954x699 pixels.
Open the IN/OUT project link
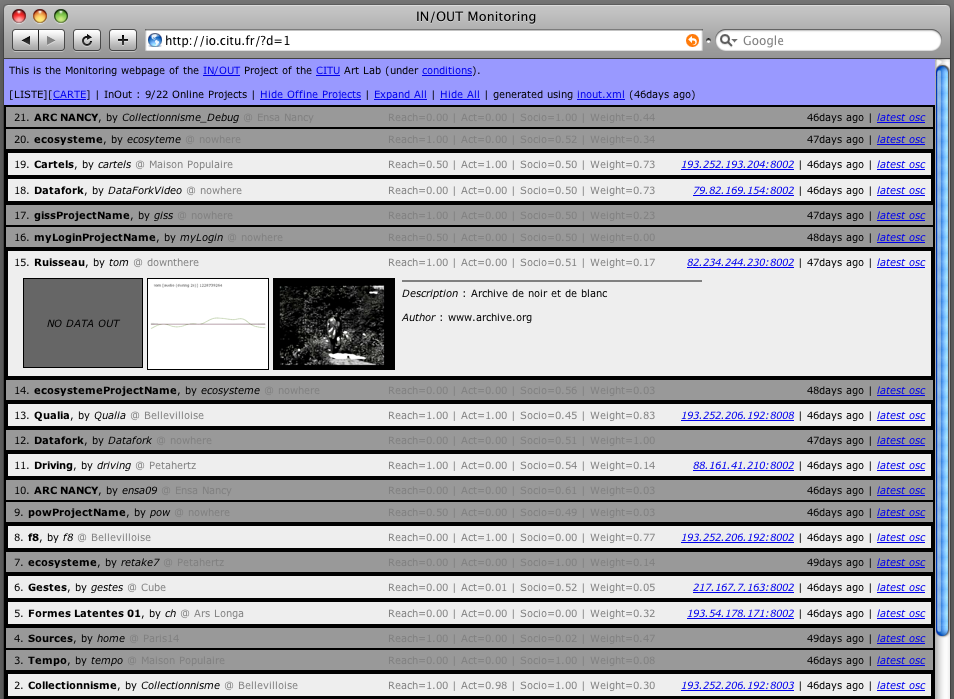coord(221,71)
